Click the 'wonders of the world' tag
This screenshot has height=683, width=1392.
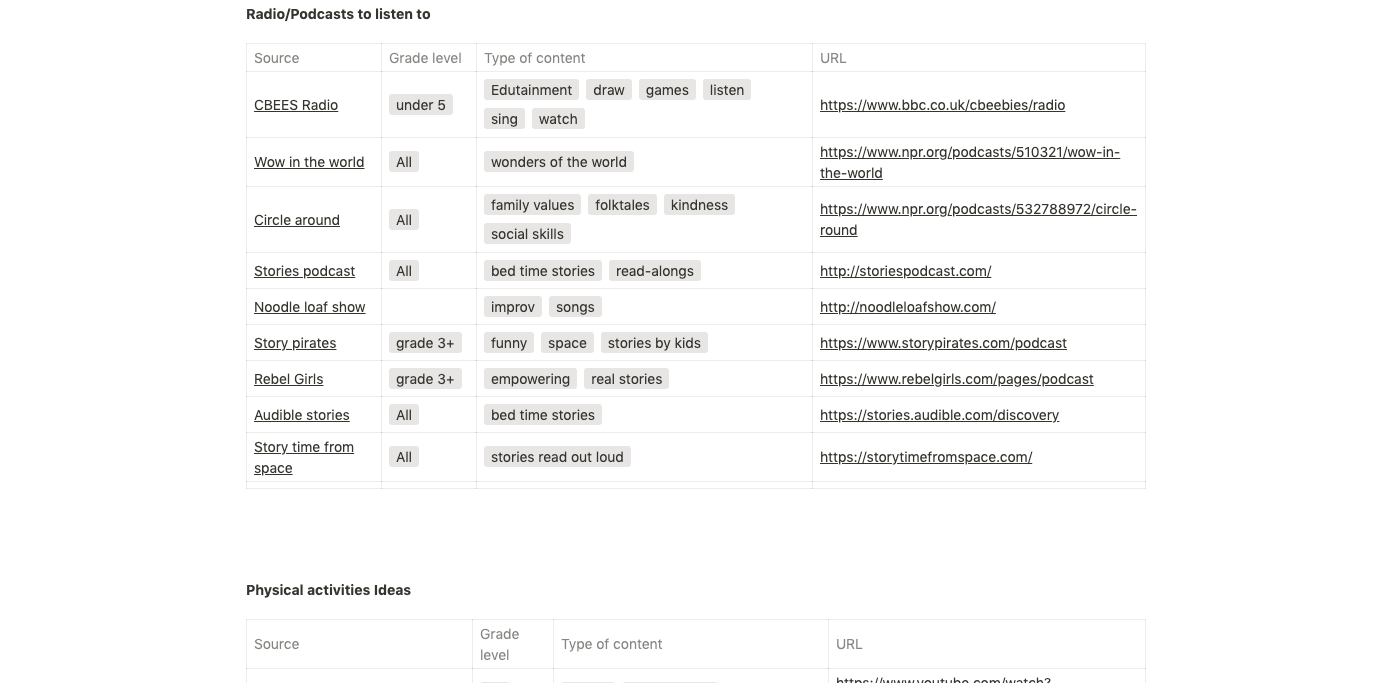coord(559,162)
